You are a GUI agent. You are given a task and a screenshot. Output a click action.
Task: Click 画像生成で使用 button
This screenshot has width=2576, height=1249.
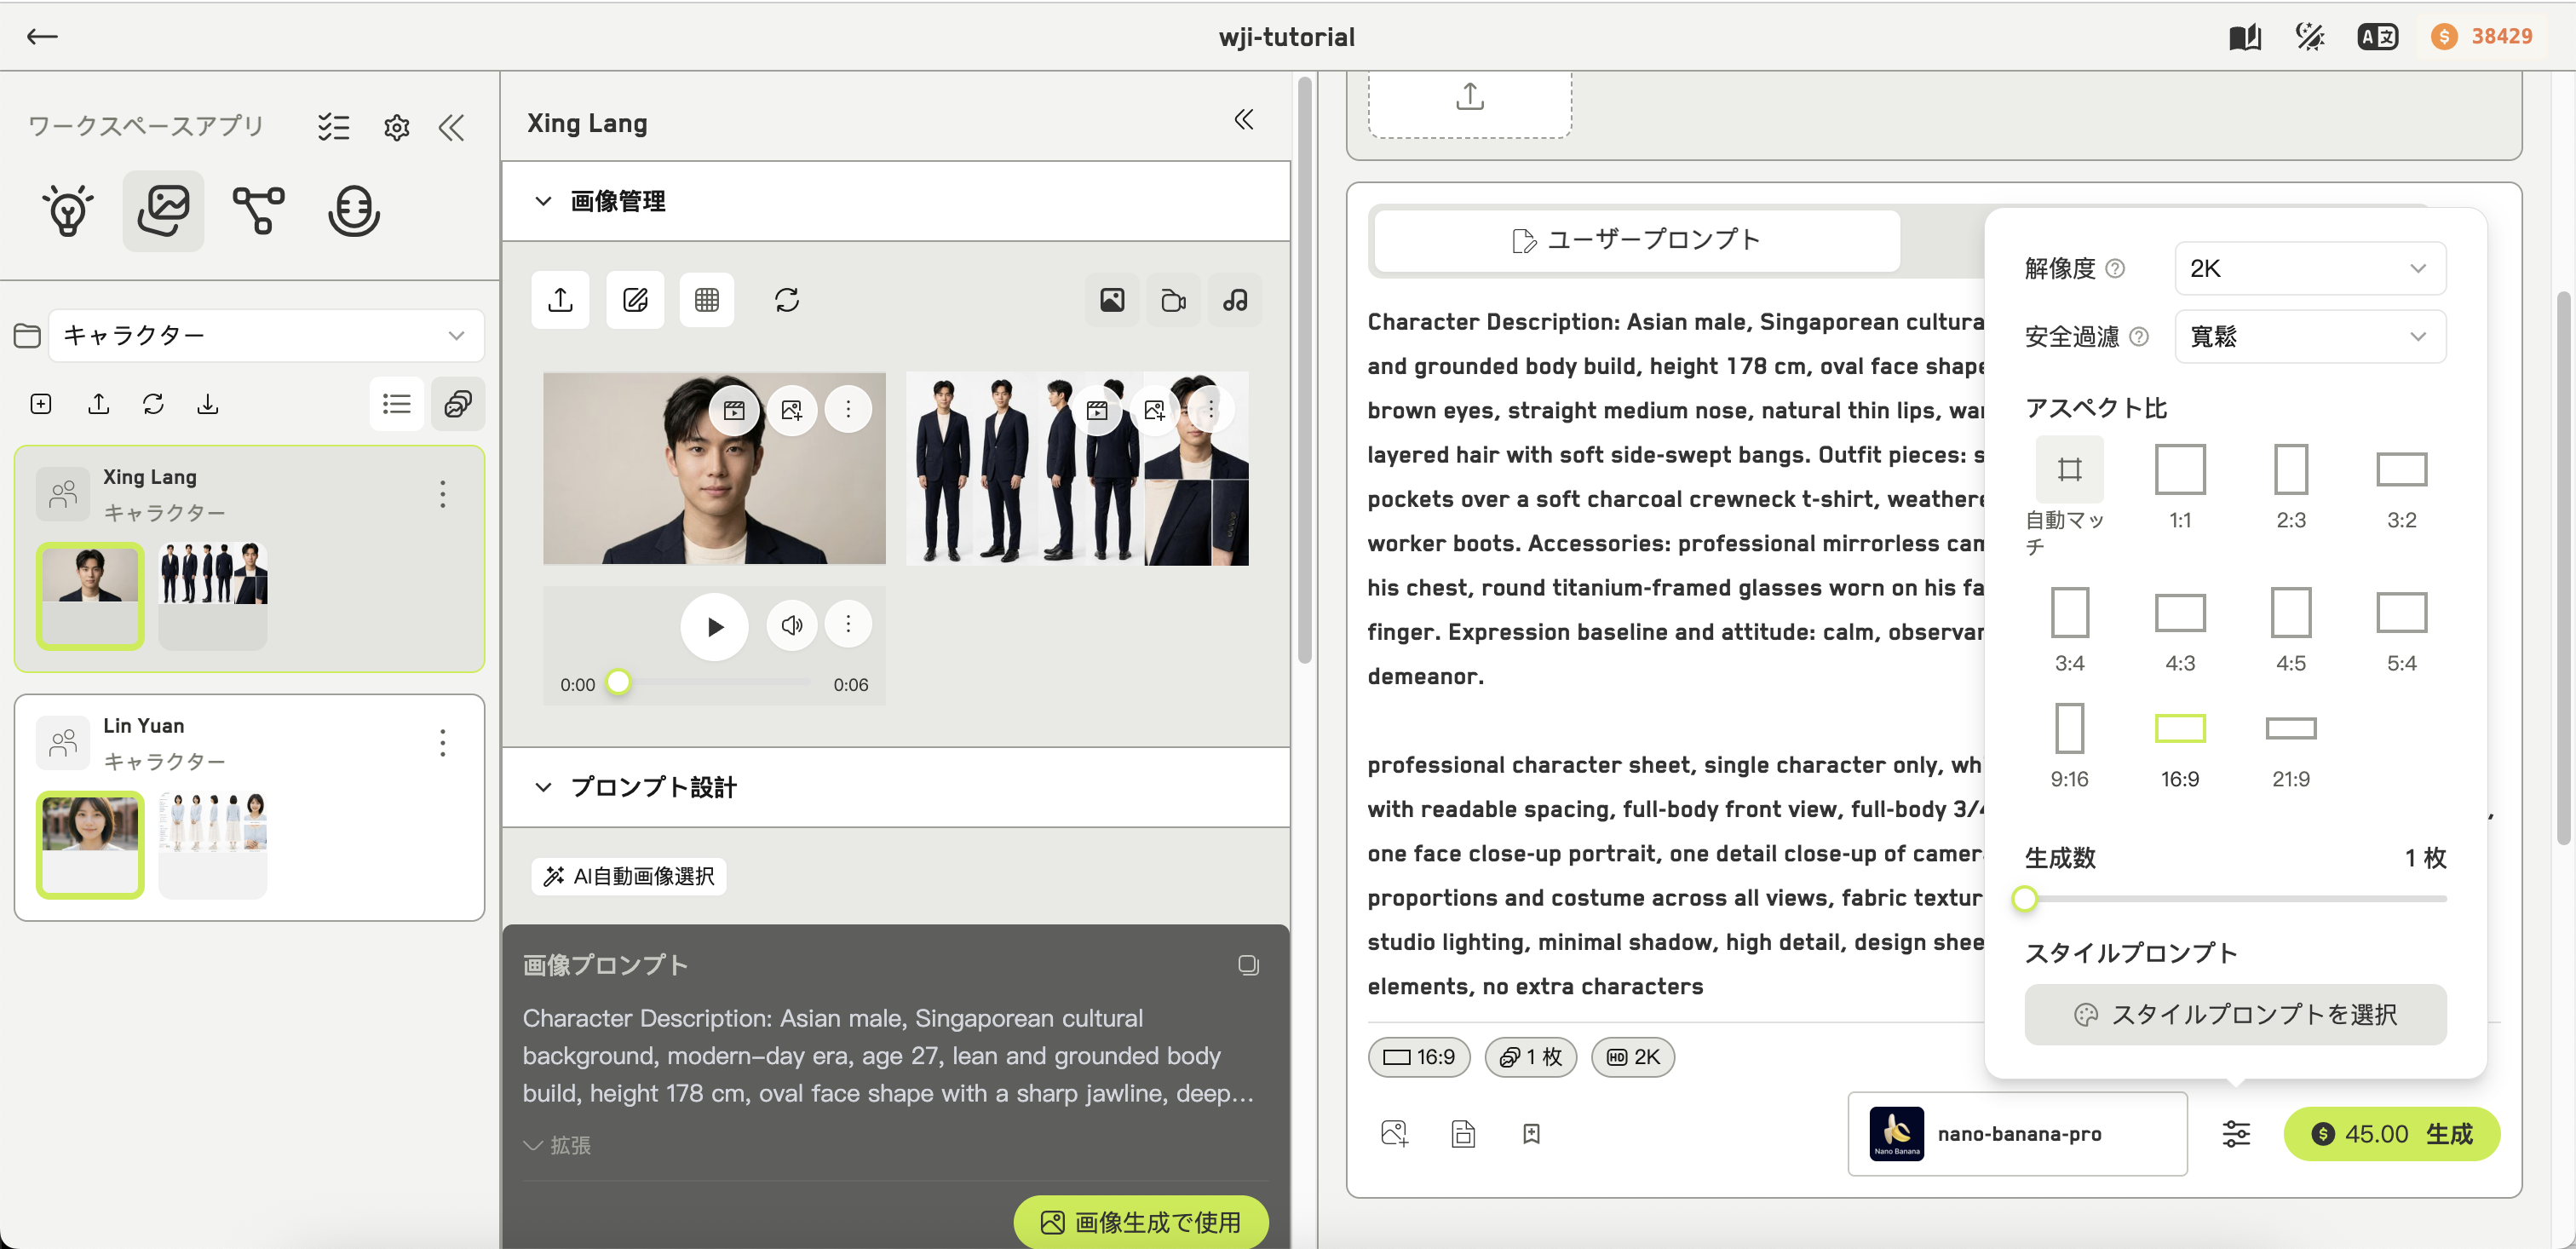[x=1141, y=1222]
